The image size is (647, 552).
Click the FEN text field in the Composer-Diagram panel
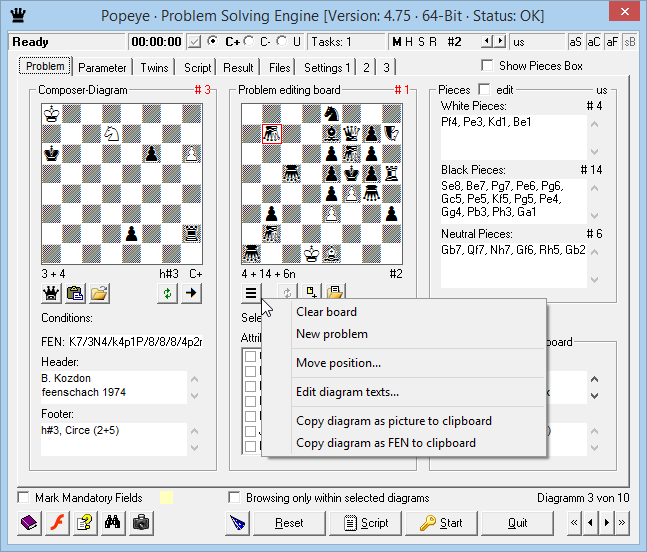click(135, 342)
